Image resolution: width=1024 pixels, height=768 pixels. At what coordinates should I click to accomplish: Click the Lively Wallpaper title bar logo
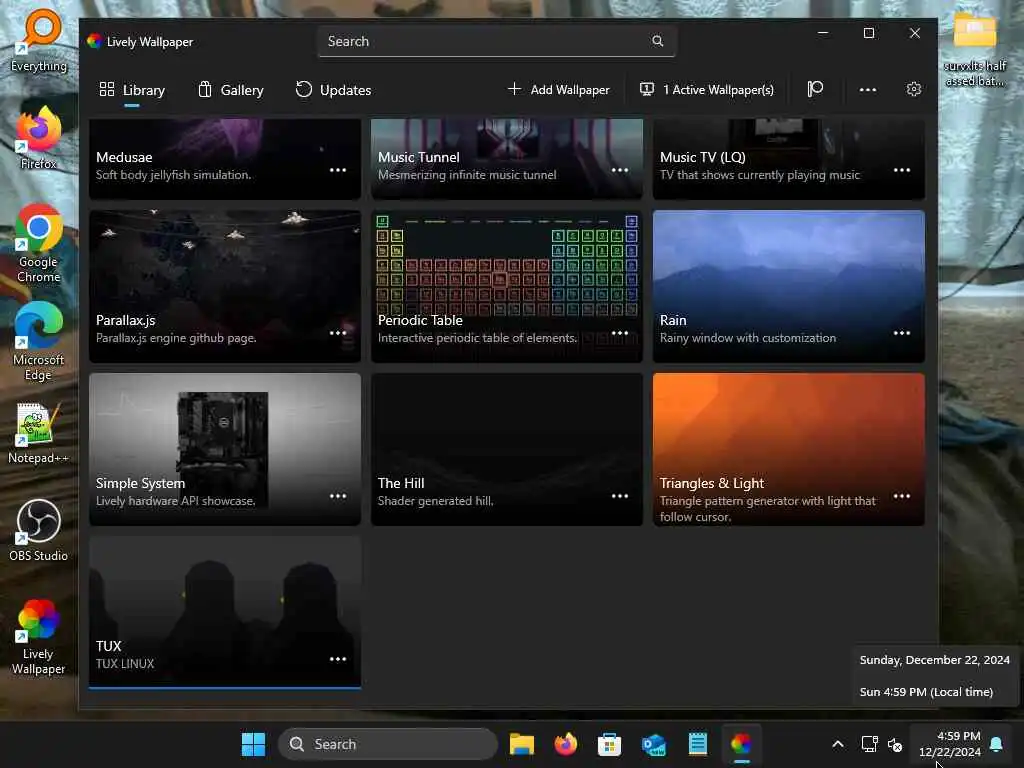[x=95, y=41]
